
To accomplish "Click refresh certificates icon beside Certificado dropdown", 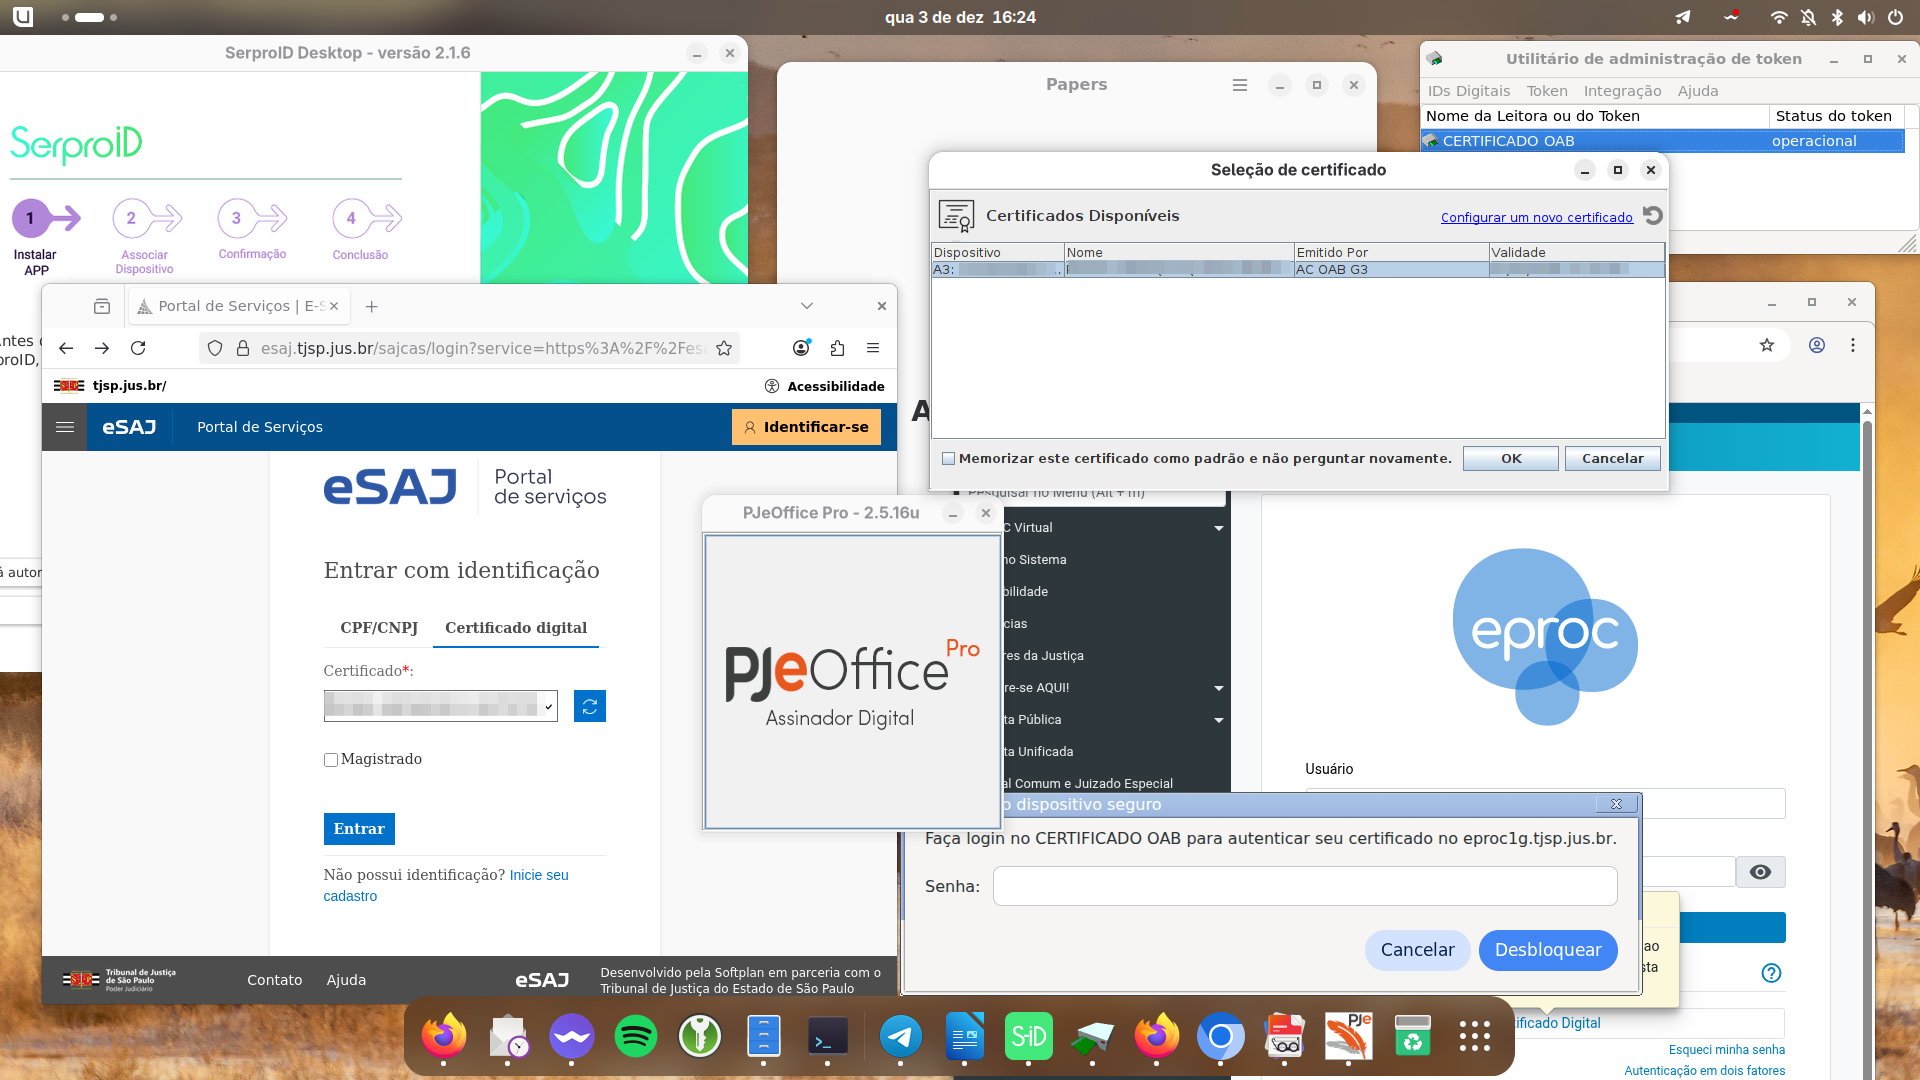I will (x=590, y=706).
